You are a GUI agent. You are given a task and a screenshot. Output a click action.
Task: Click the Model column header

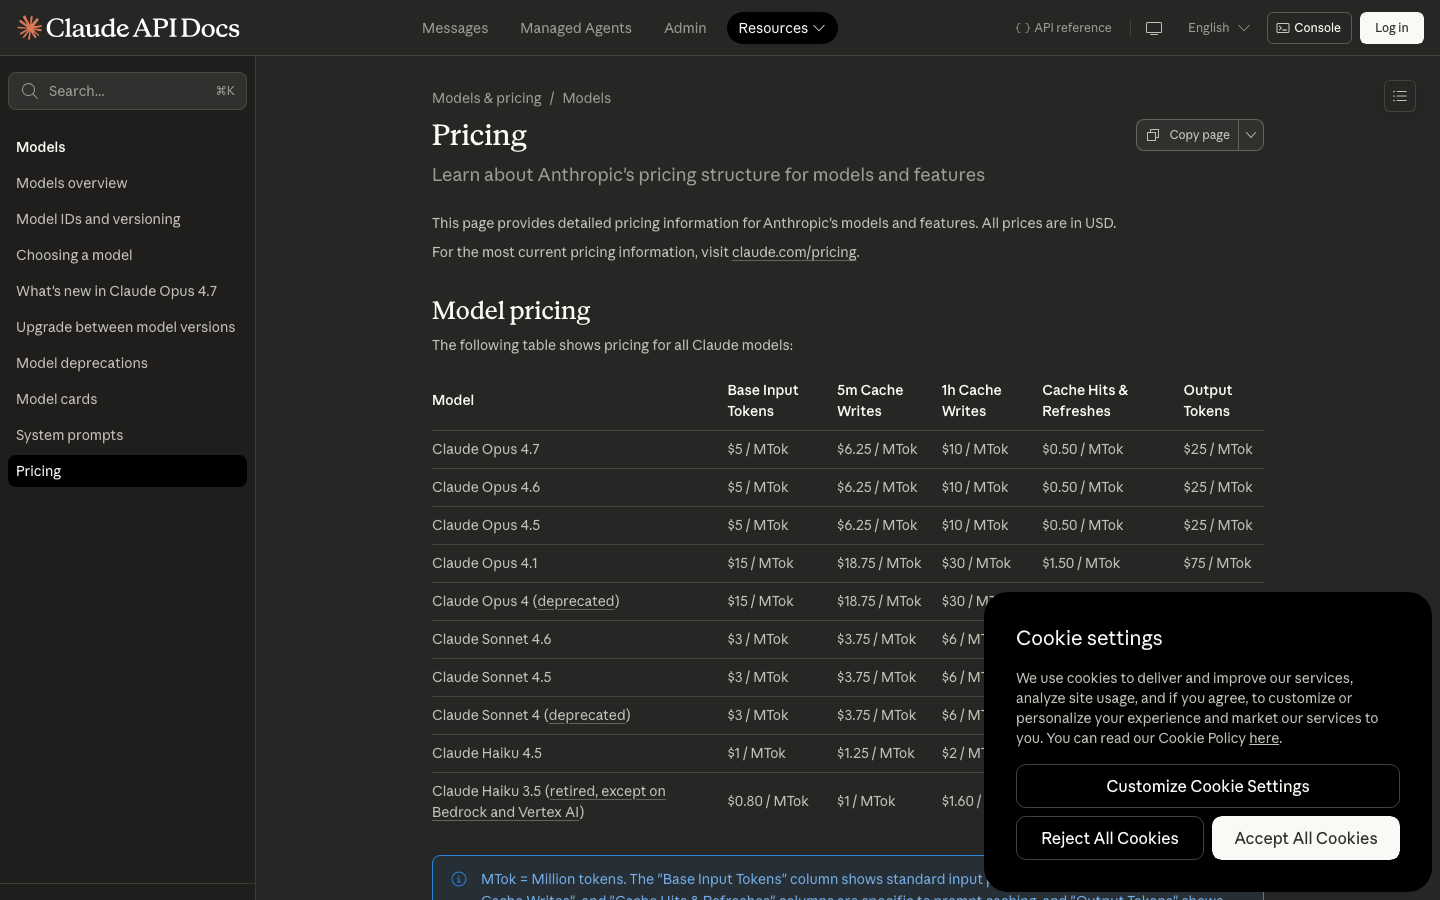453,400
